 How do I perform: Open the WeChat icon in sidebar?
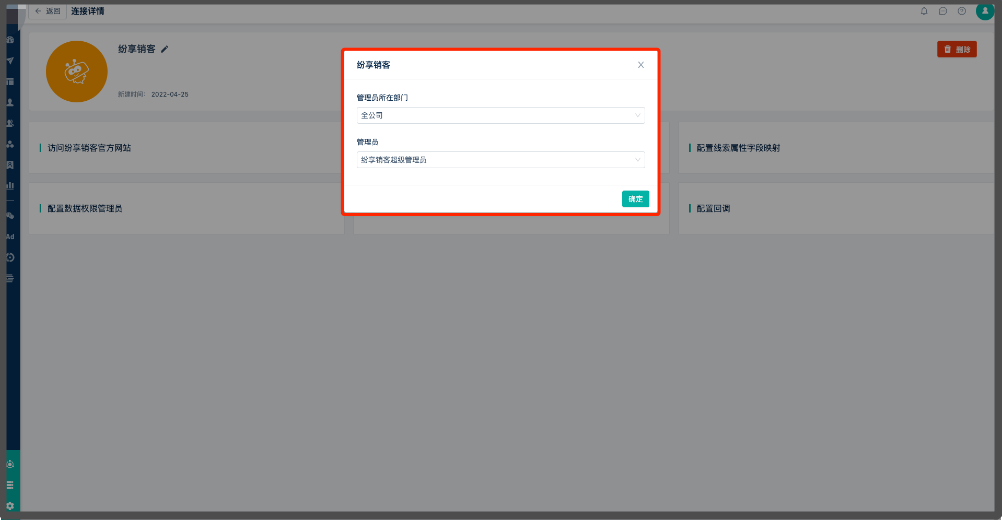coord(10,215)
